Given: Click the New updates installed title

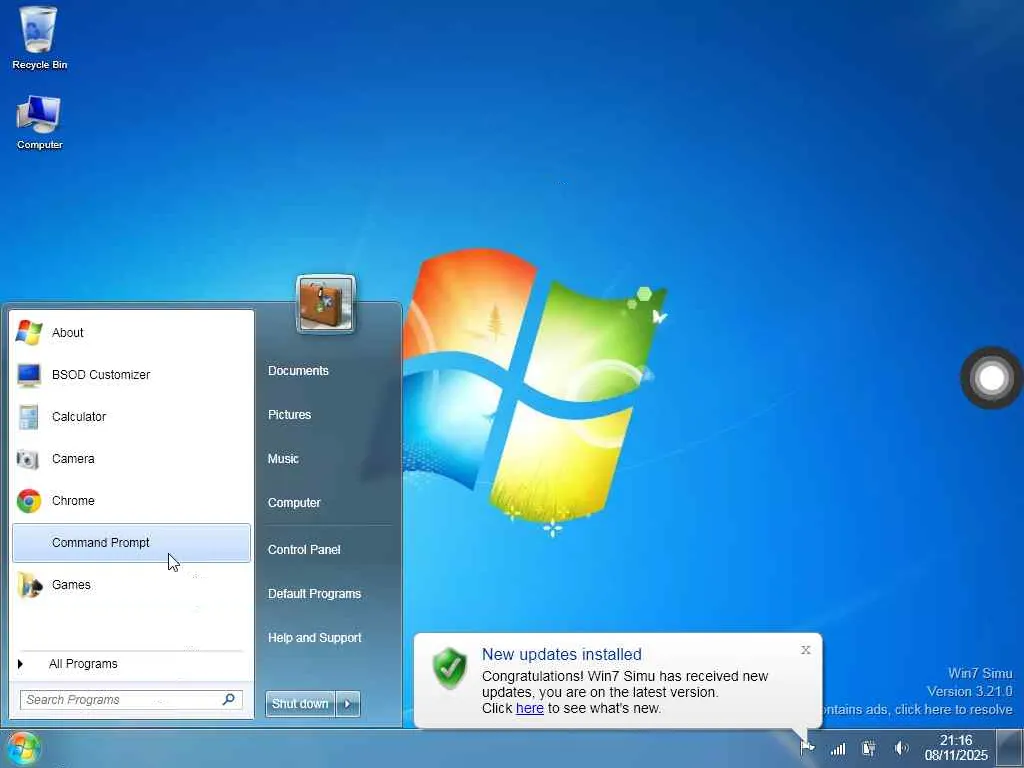Looking at the screenshot, I should point(562,654).
